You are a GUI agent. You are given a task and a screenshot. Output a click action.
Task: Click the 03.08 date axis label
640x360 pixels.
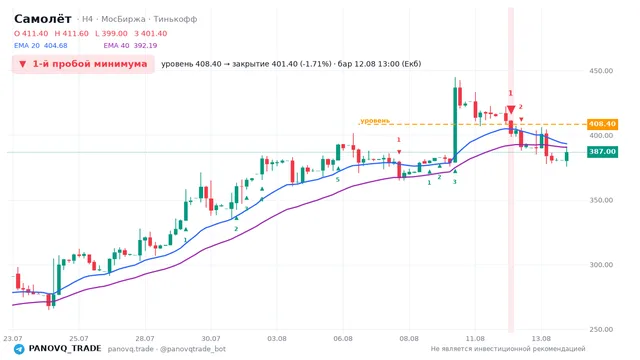pos(277,338)
